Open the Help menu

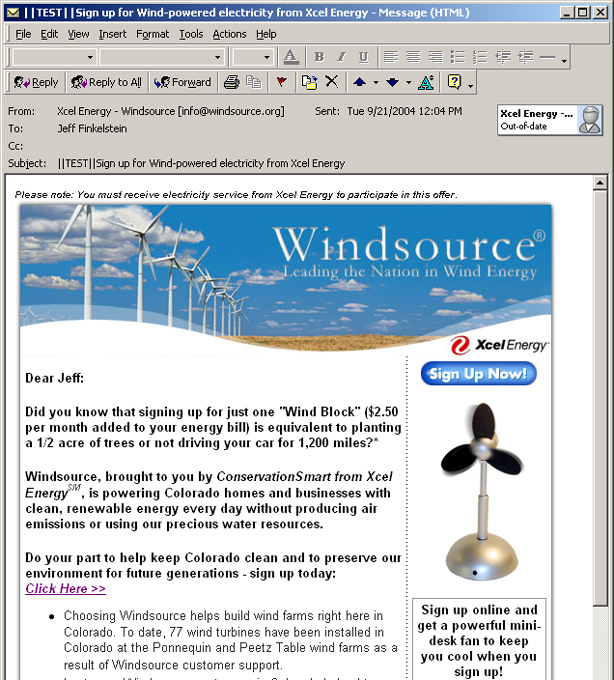pos(265,34)
